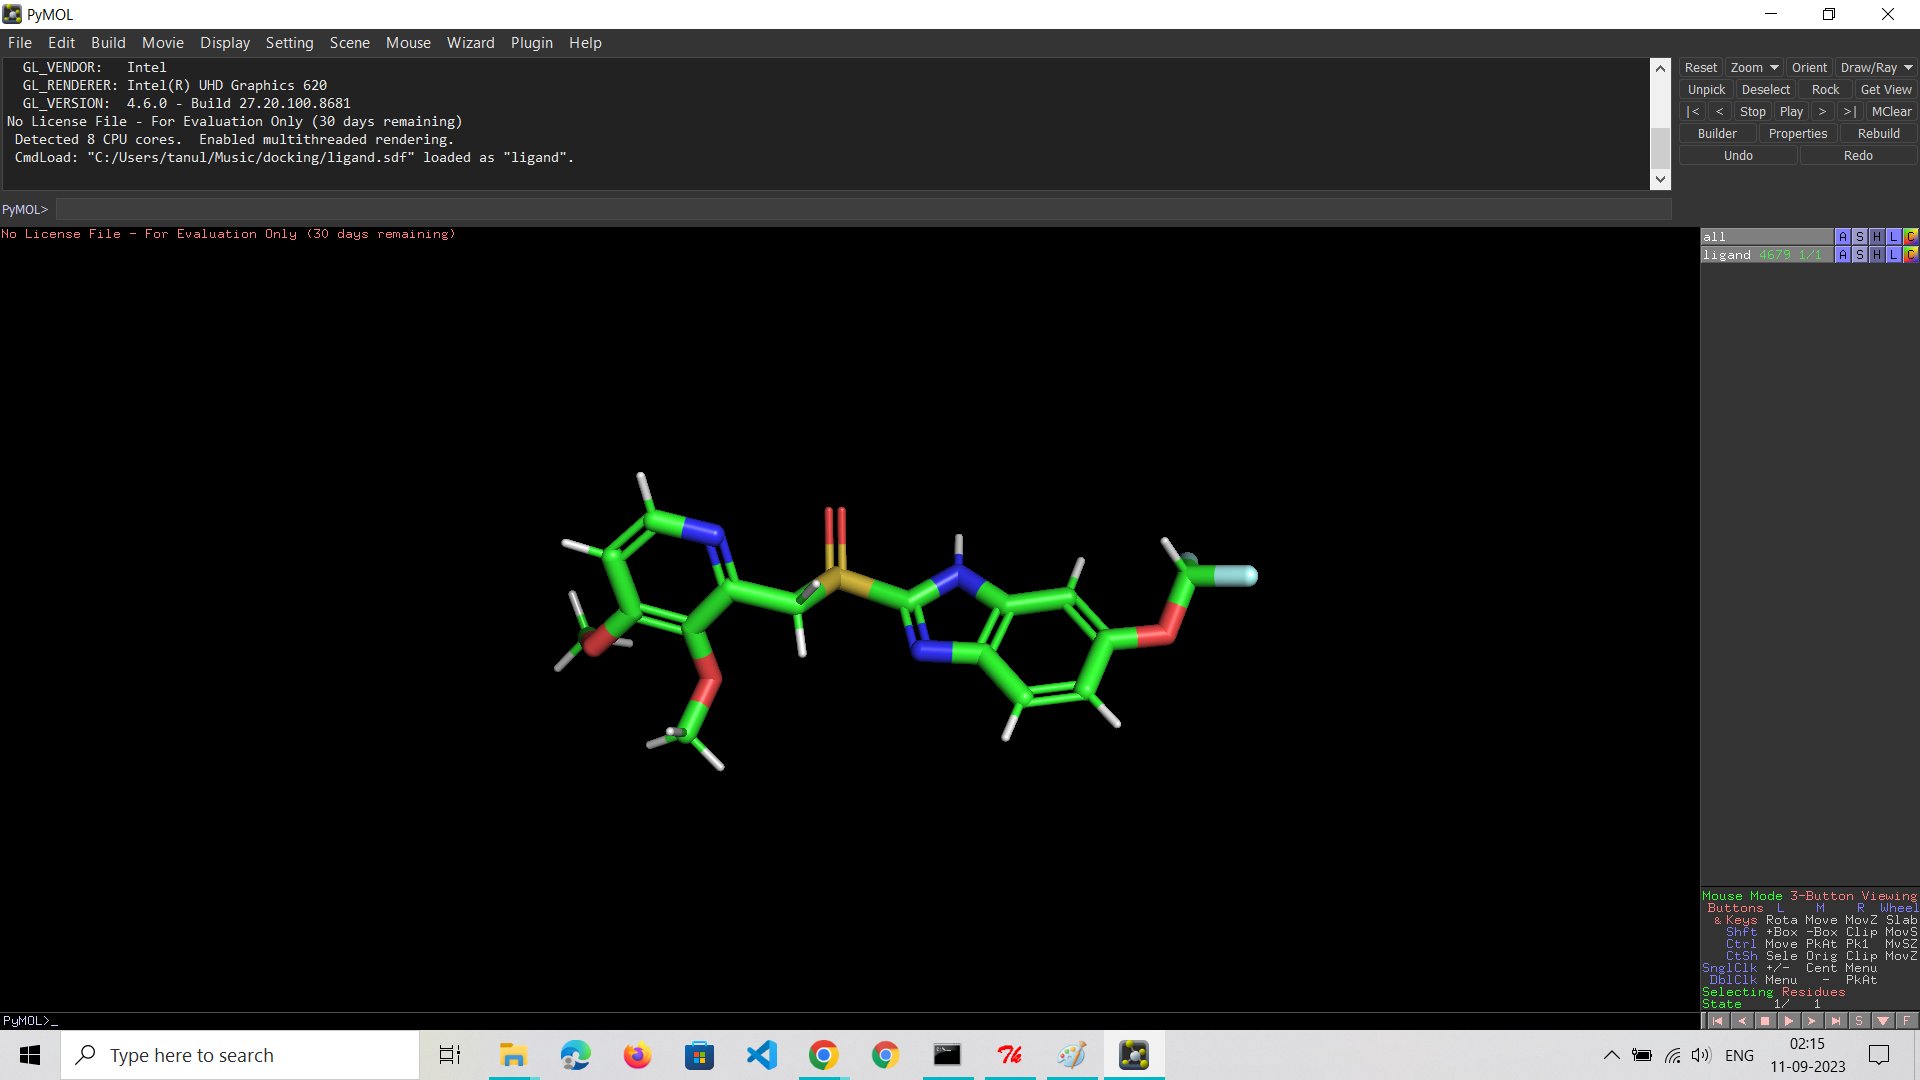The width and height of the screenshot is (1920, 1080).
Task: Open the Wizard menu
Action: [470, 43]
